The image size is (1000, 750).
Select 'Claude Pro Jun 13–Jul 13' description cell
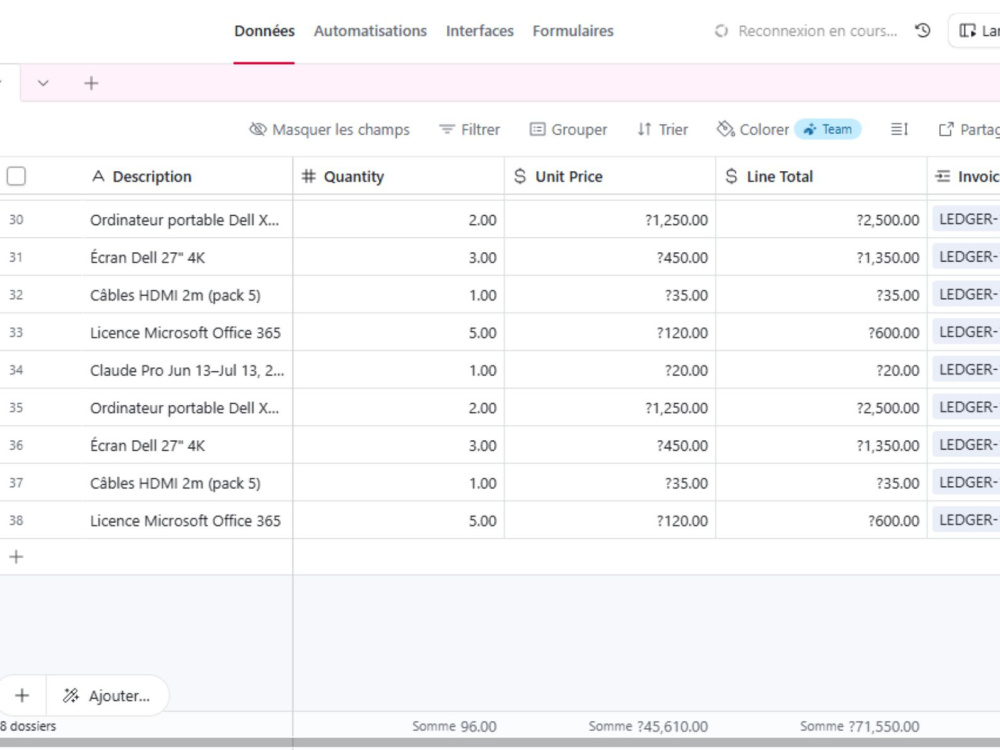point(188,370)
